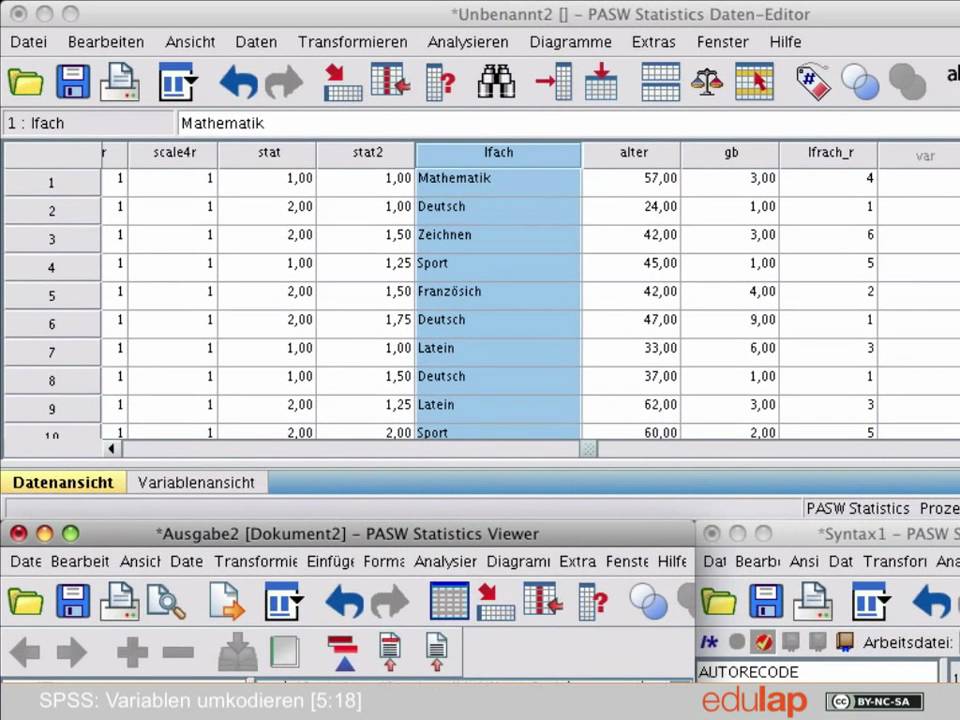This screenshot has height=720, width=960.
Task: Select the scale4r column header
Action: [174, 153]
